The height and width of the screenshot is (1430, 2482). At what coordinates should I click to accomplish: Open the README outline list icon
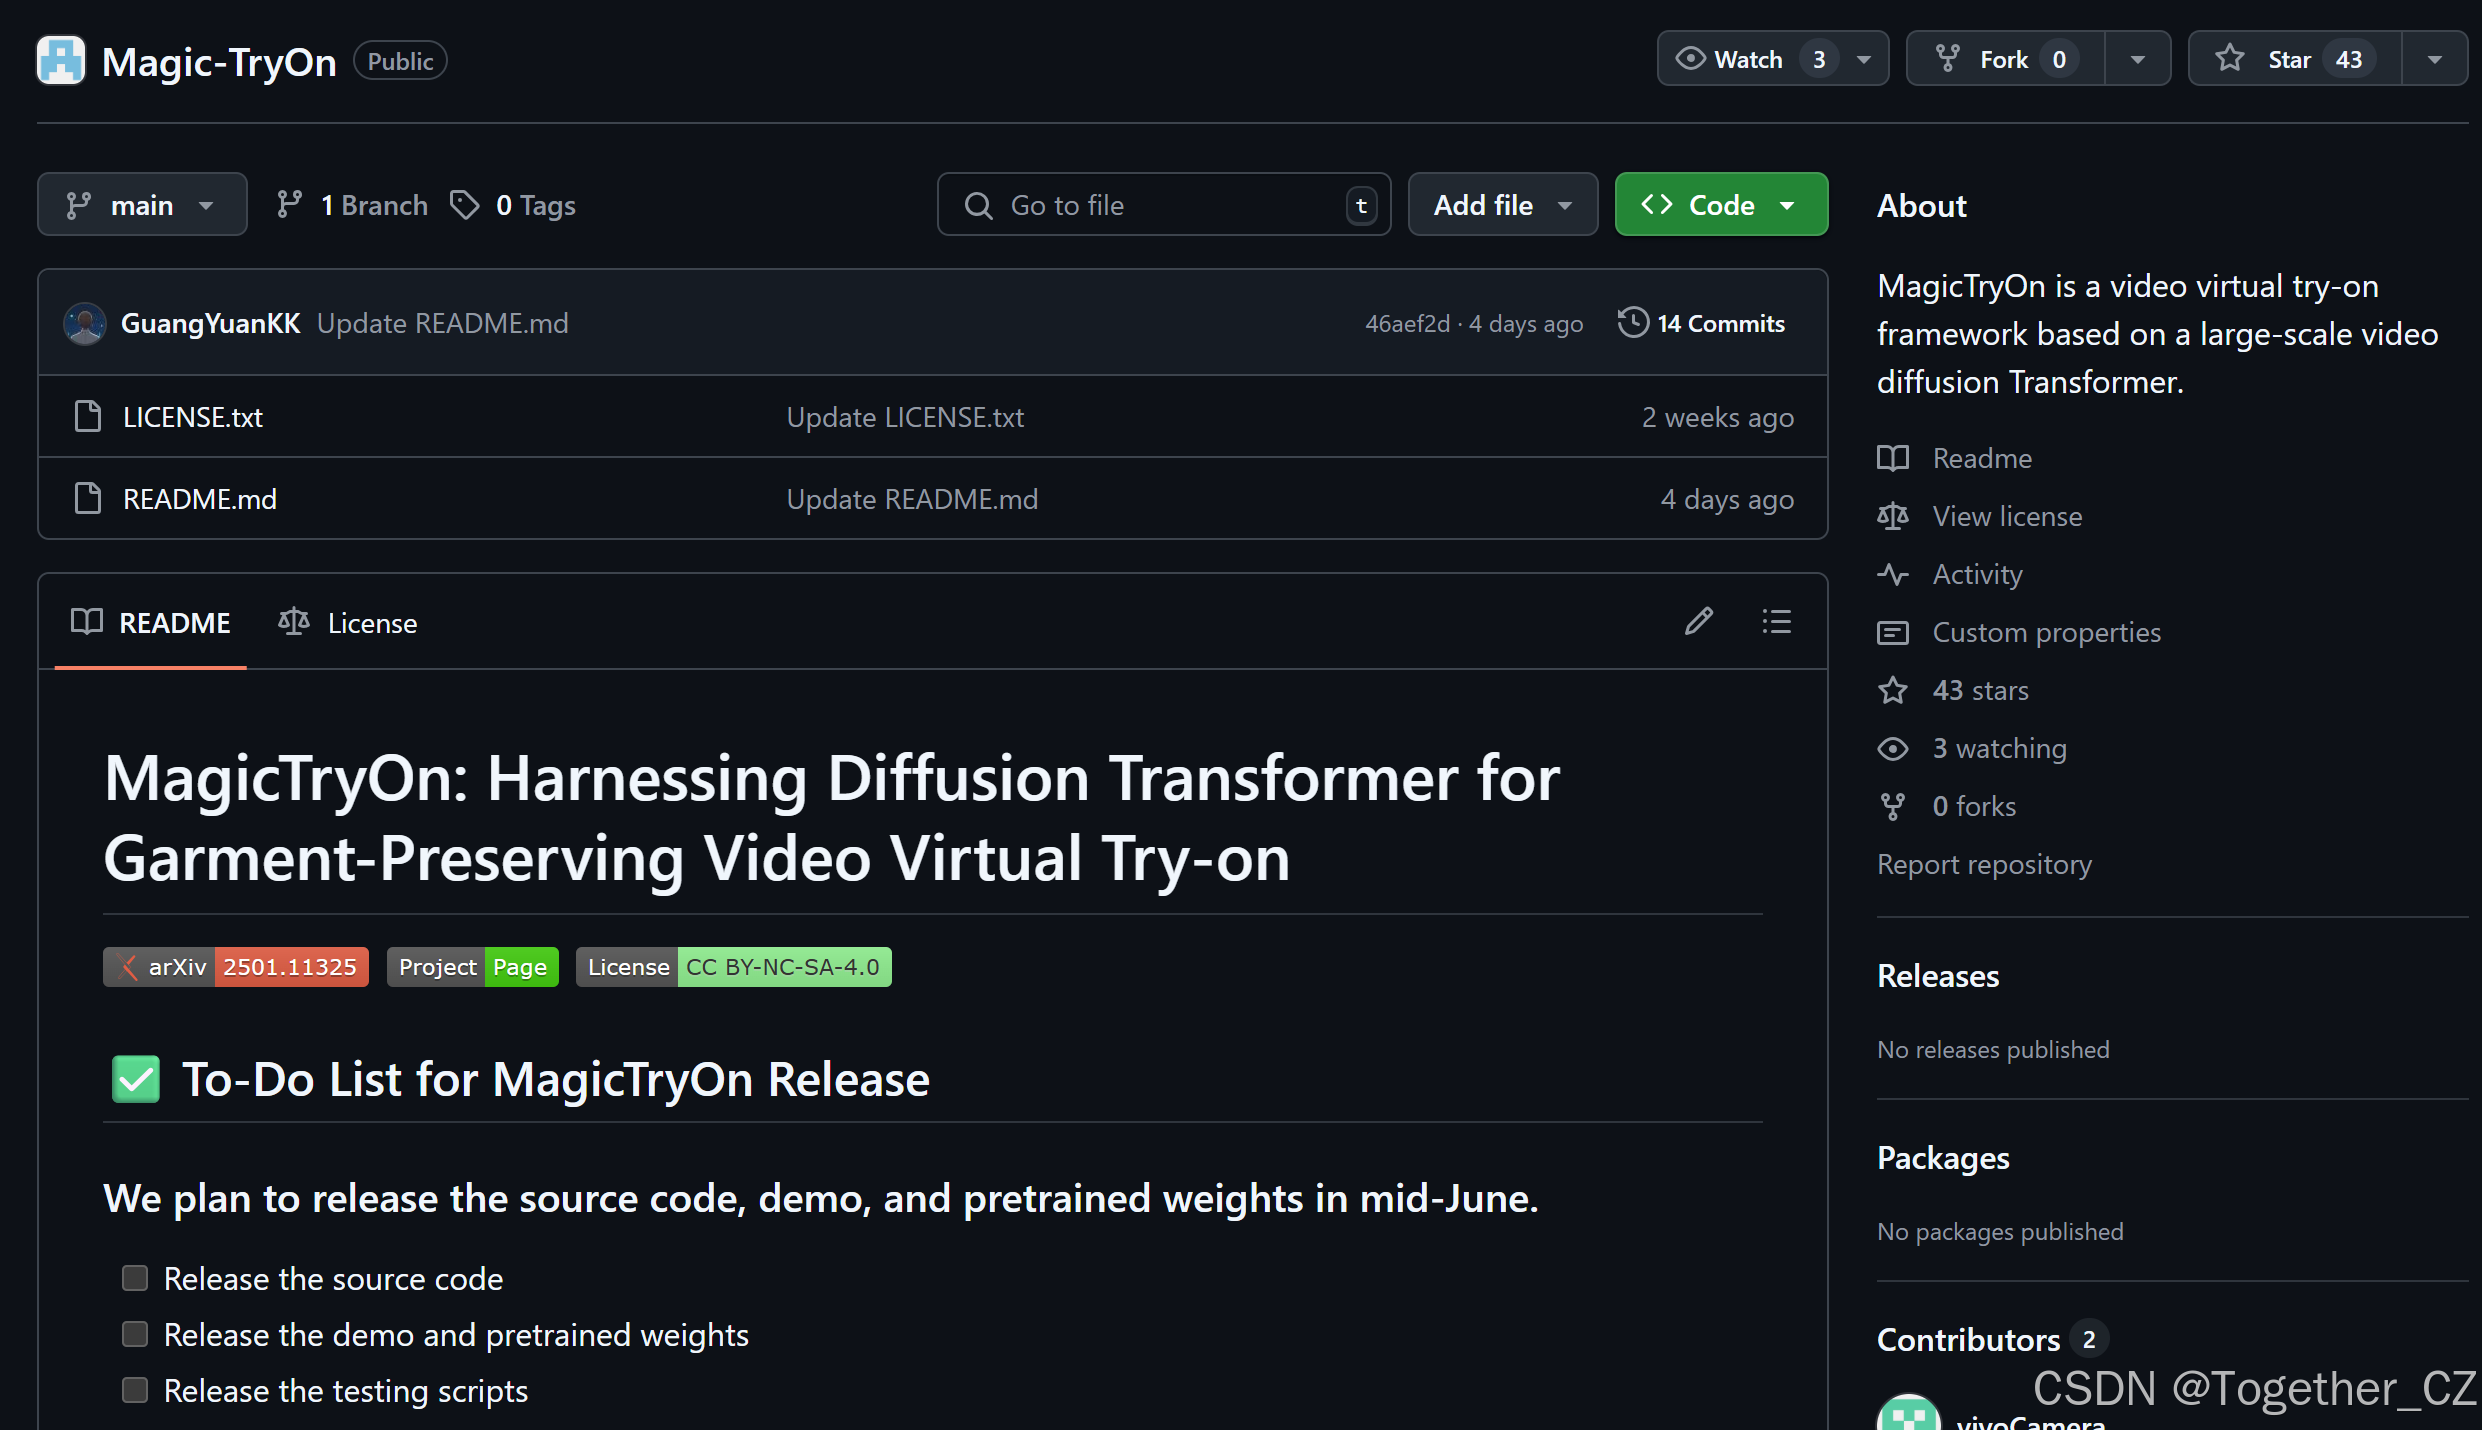tap(1776, 622)
